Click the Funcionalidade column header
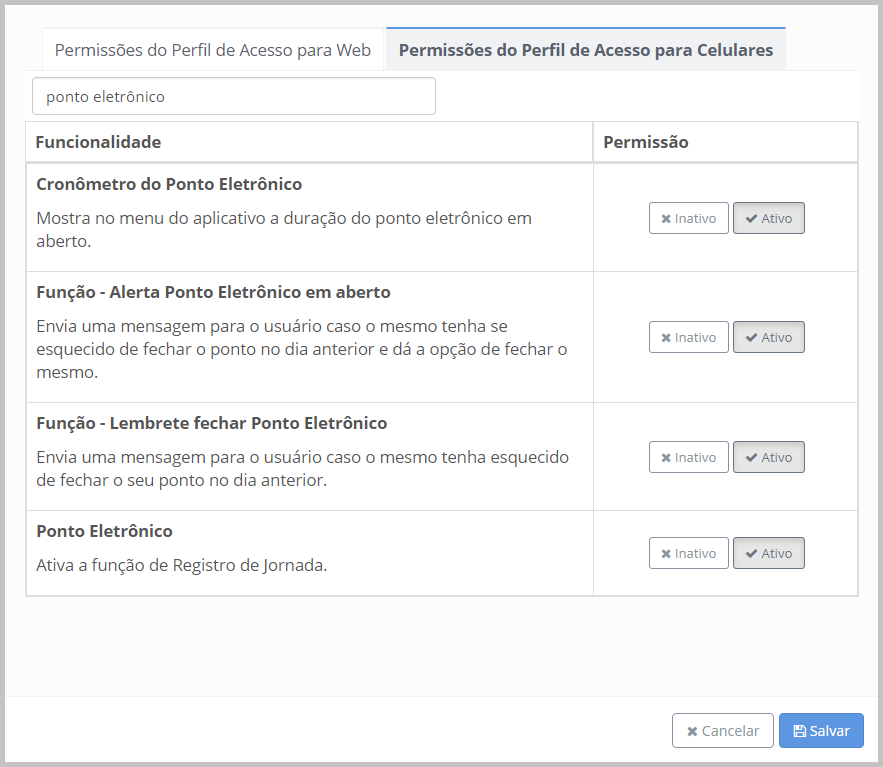Viewport: 883px width, 767px height. (x=98, y=142)
